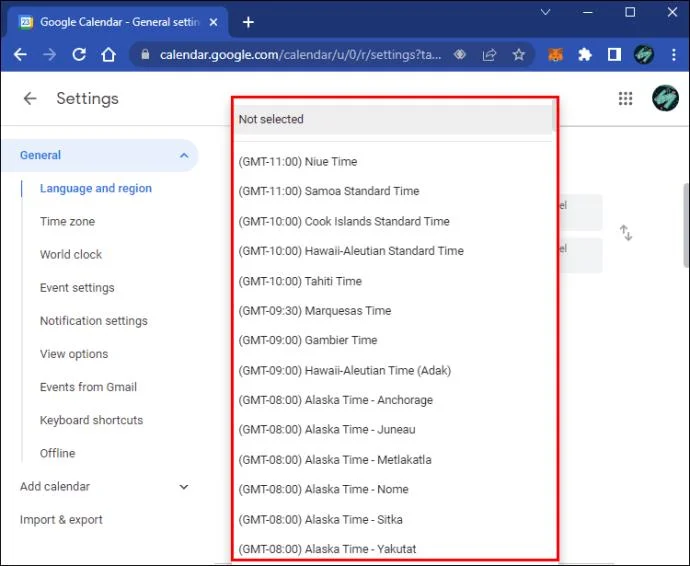Select (GMT-11:00) Niue Time

tap(393, 162)
